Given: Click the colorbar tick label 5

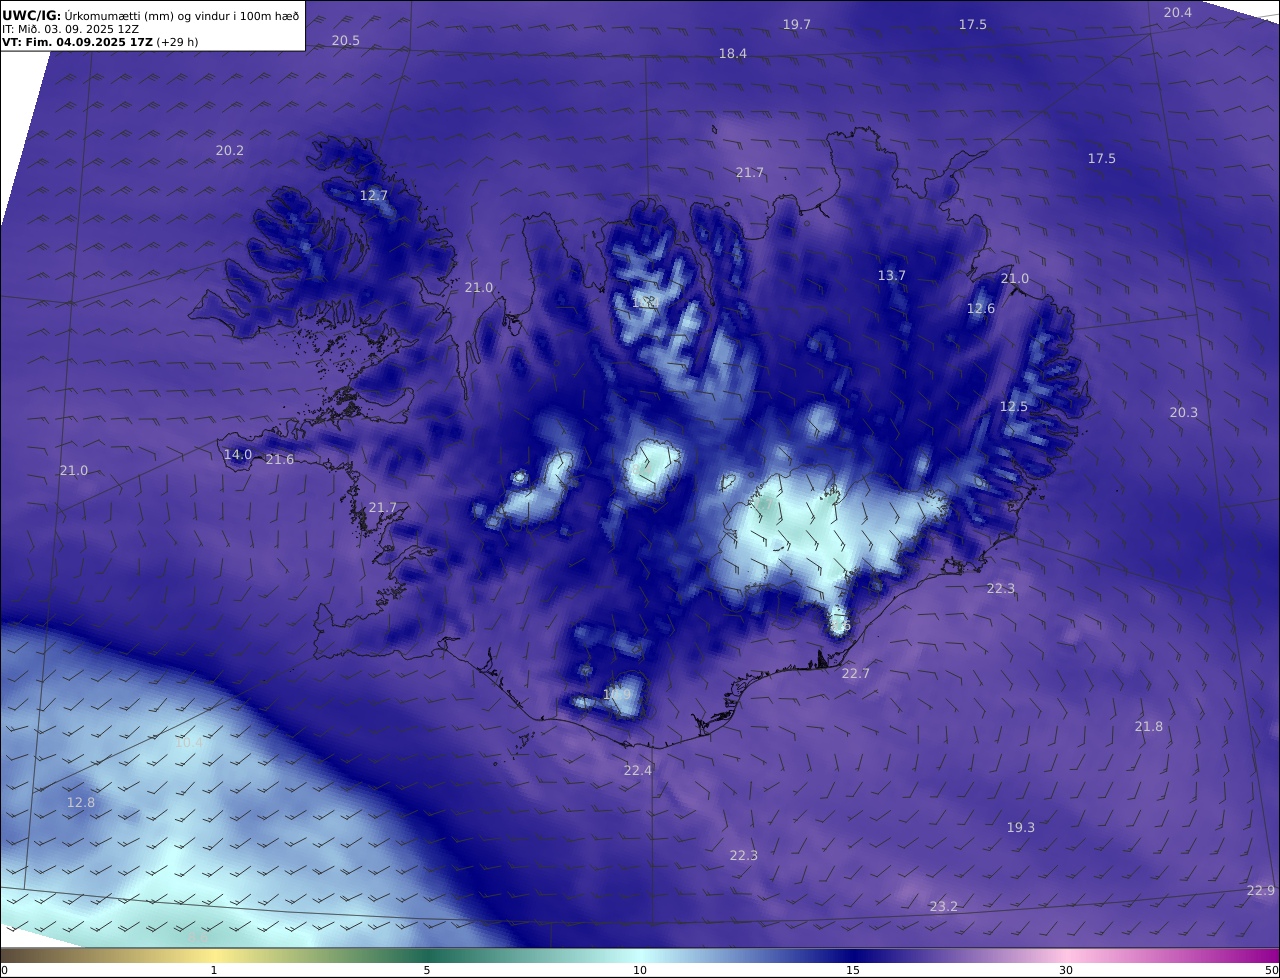Looking at the screenshot, I should [427, 970].
